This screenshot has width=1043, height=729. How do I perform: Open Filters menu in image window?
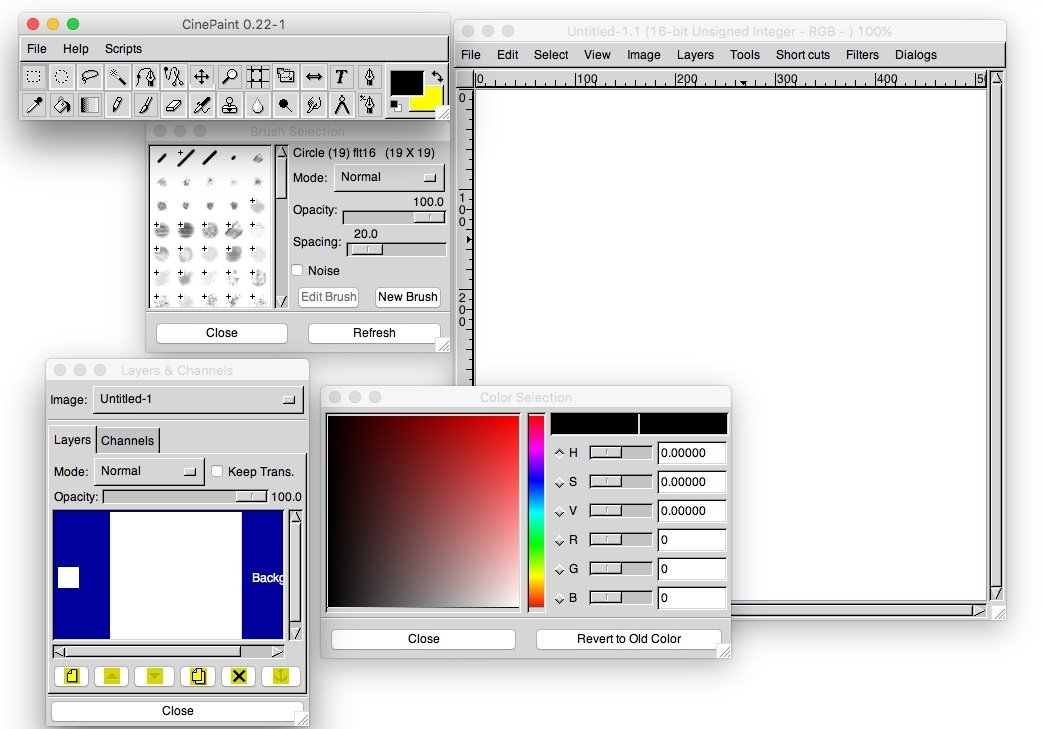coord(862,55)
